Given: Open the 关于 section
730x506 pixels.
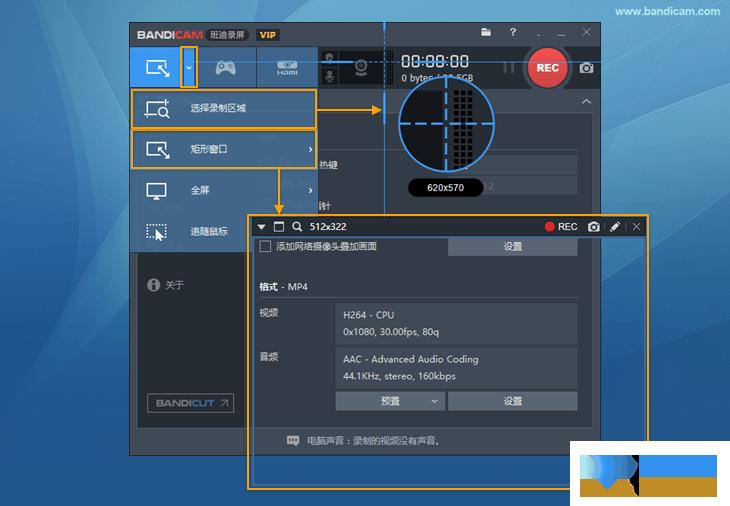Looking at the screenshot, I should click(165, 285).
